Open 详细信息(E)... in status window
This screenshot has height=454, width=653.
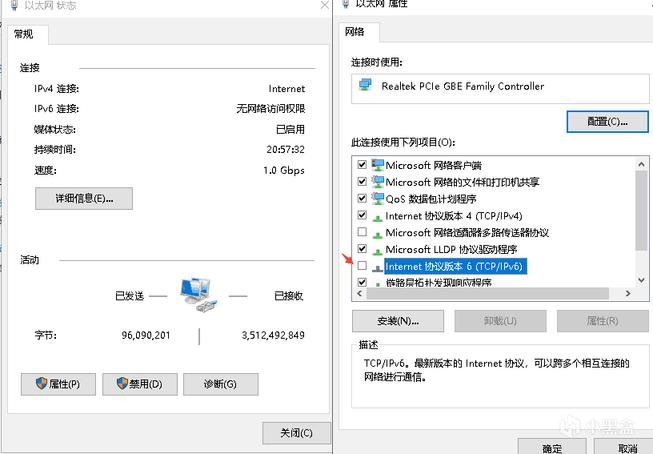coord(84,198)
